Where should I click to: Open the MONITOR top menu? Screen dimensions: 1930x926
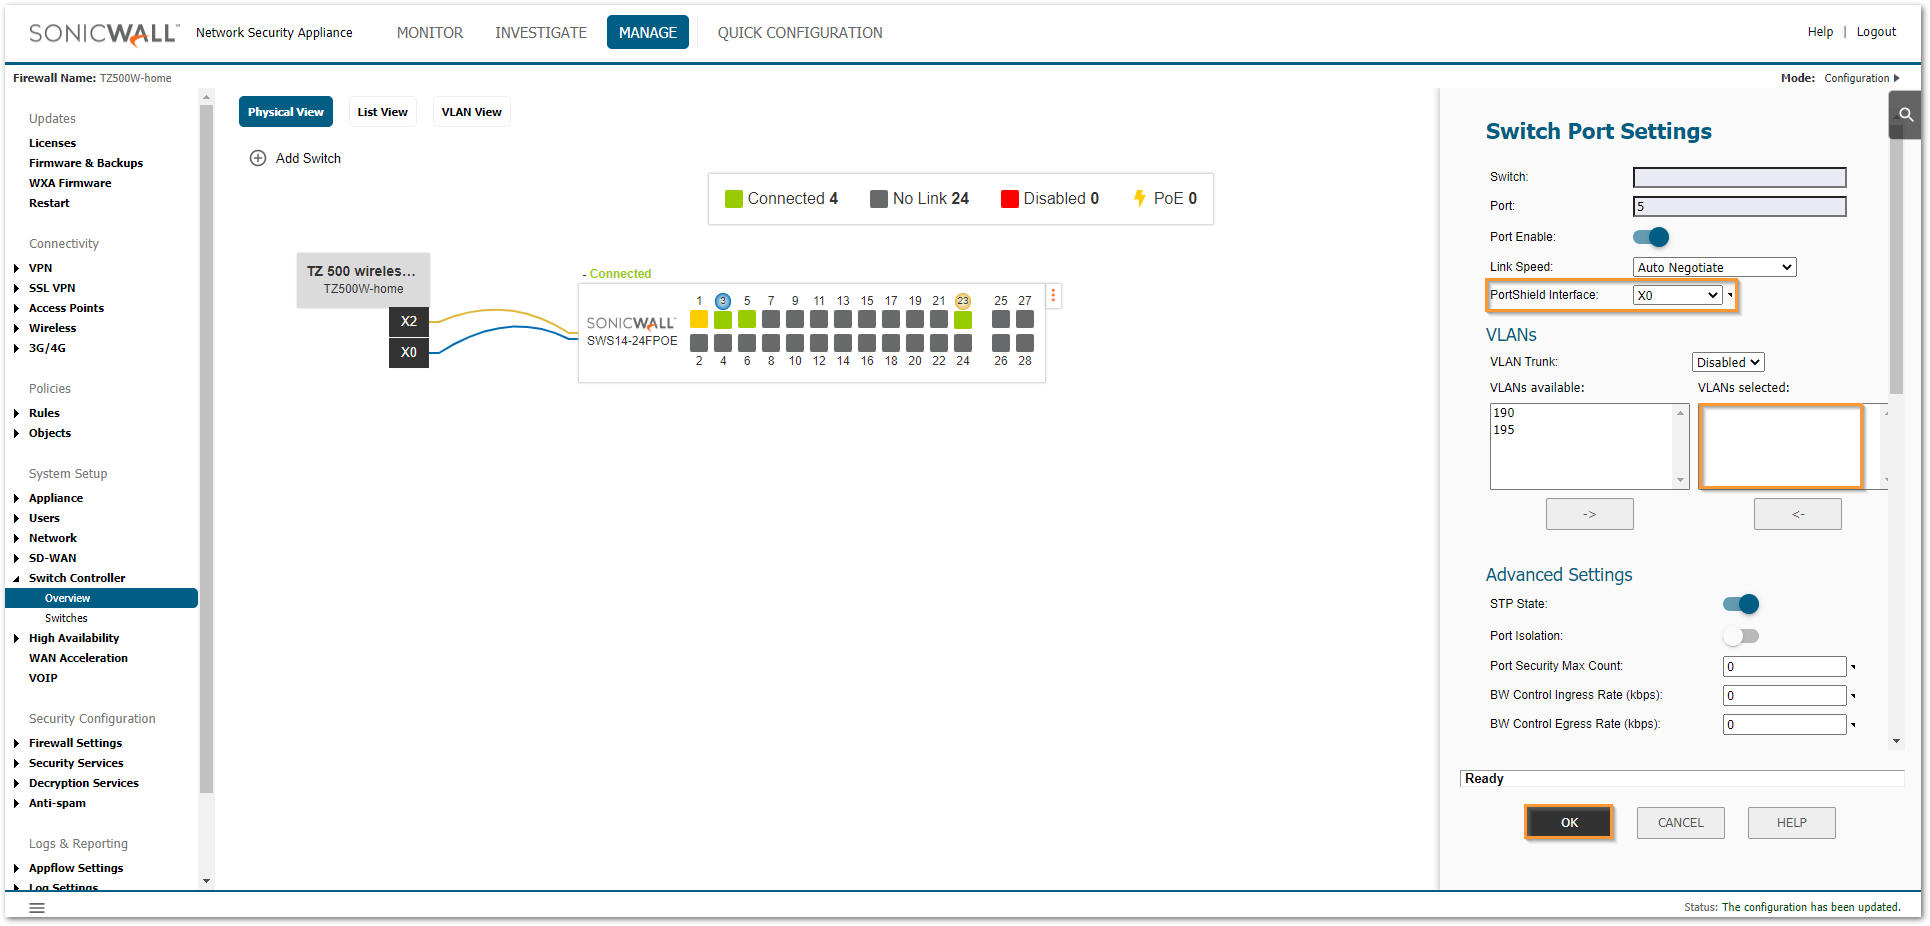[x=430, y=33]
